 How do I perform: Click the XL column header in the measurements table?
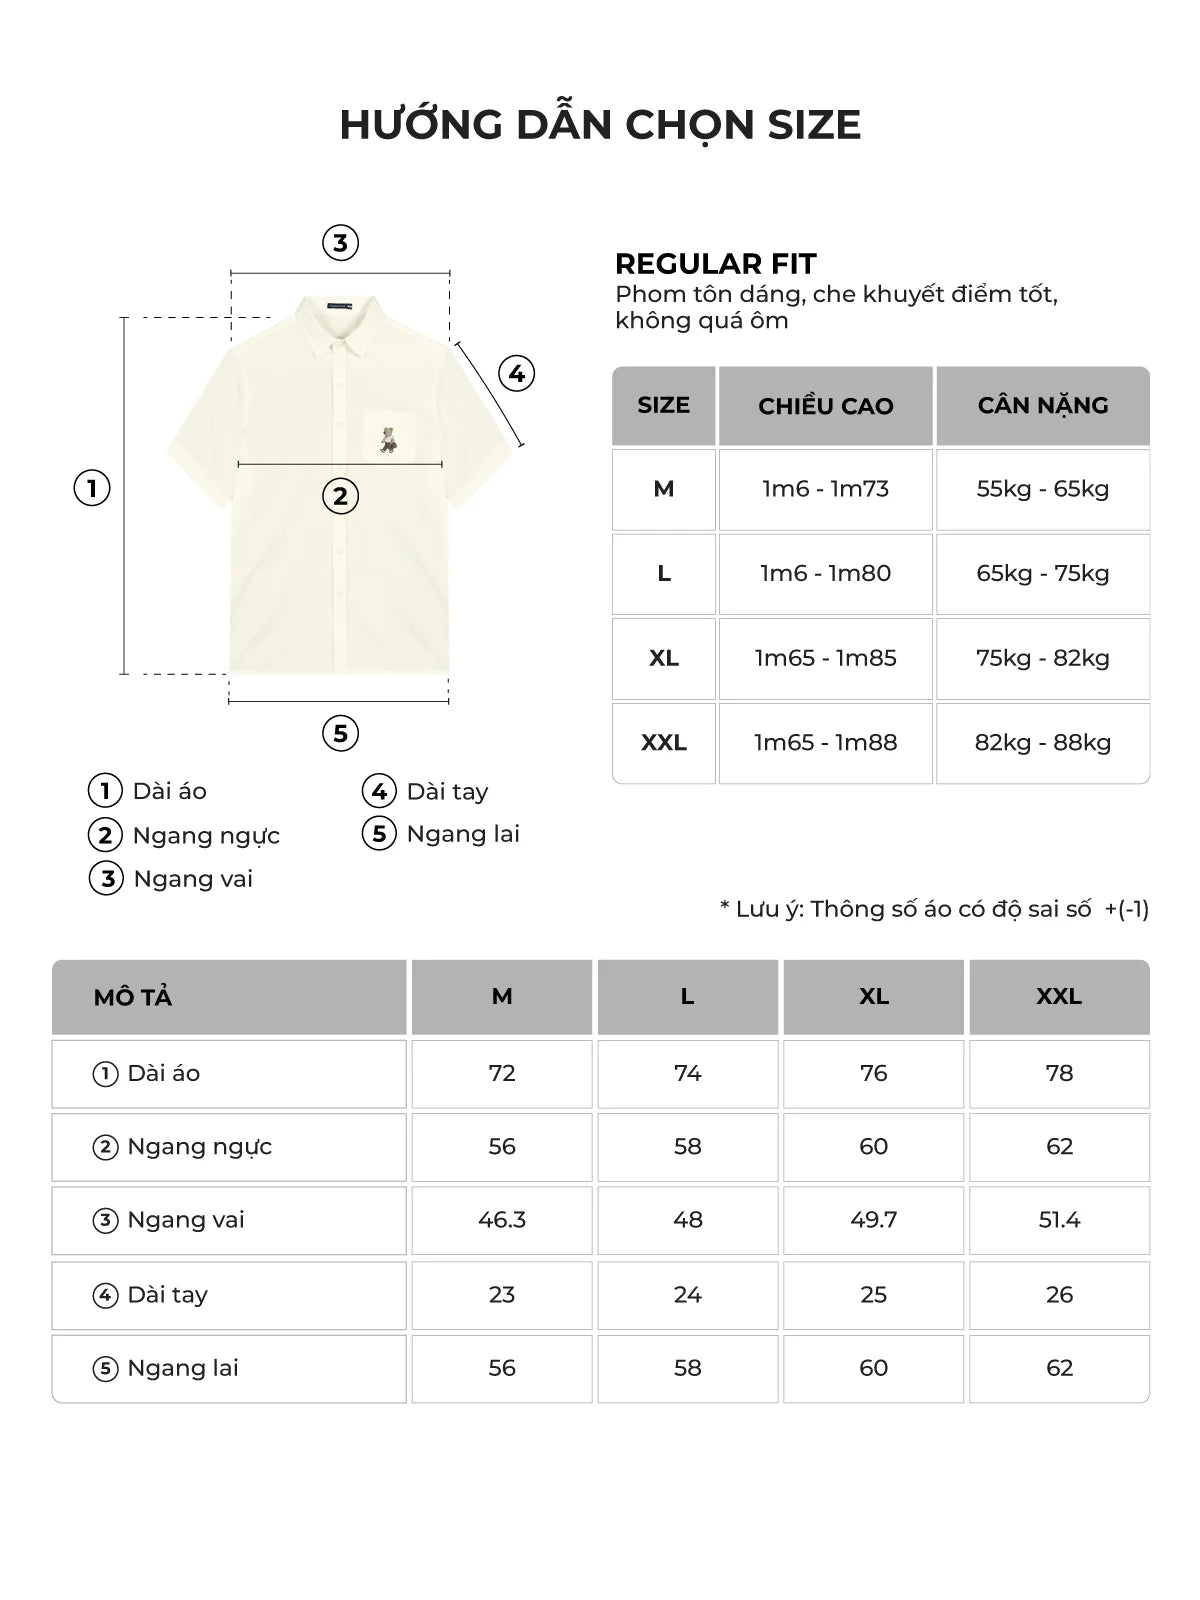pos(873,997)
